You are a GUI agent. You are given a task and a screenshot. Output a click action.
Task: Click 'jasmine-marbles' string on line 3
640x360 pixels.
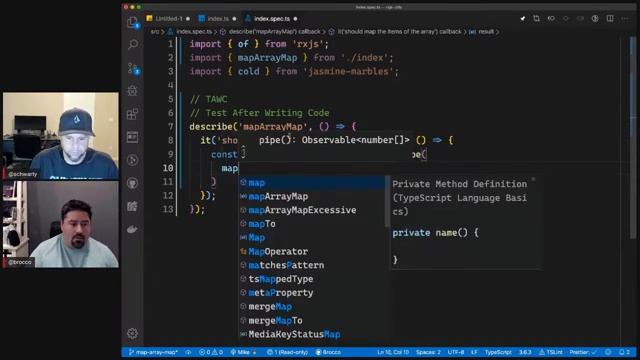coord(348,71)
